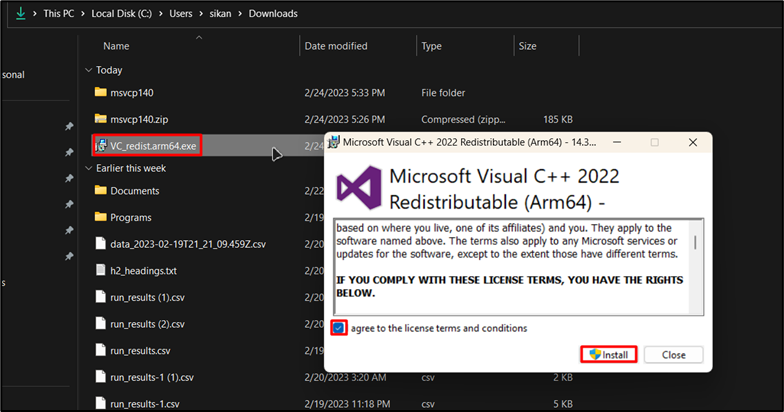
Task: Expand chevron before This PC in breadcrumb
Action: click(x=35, y=14)
